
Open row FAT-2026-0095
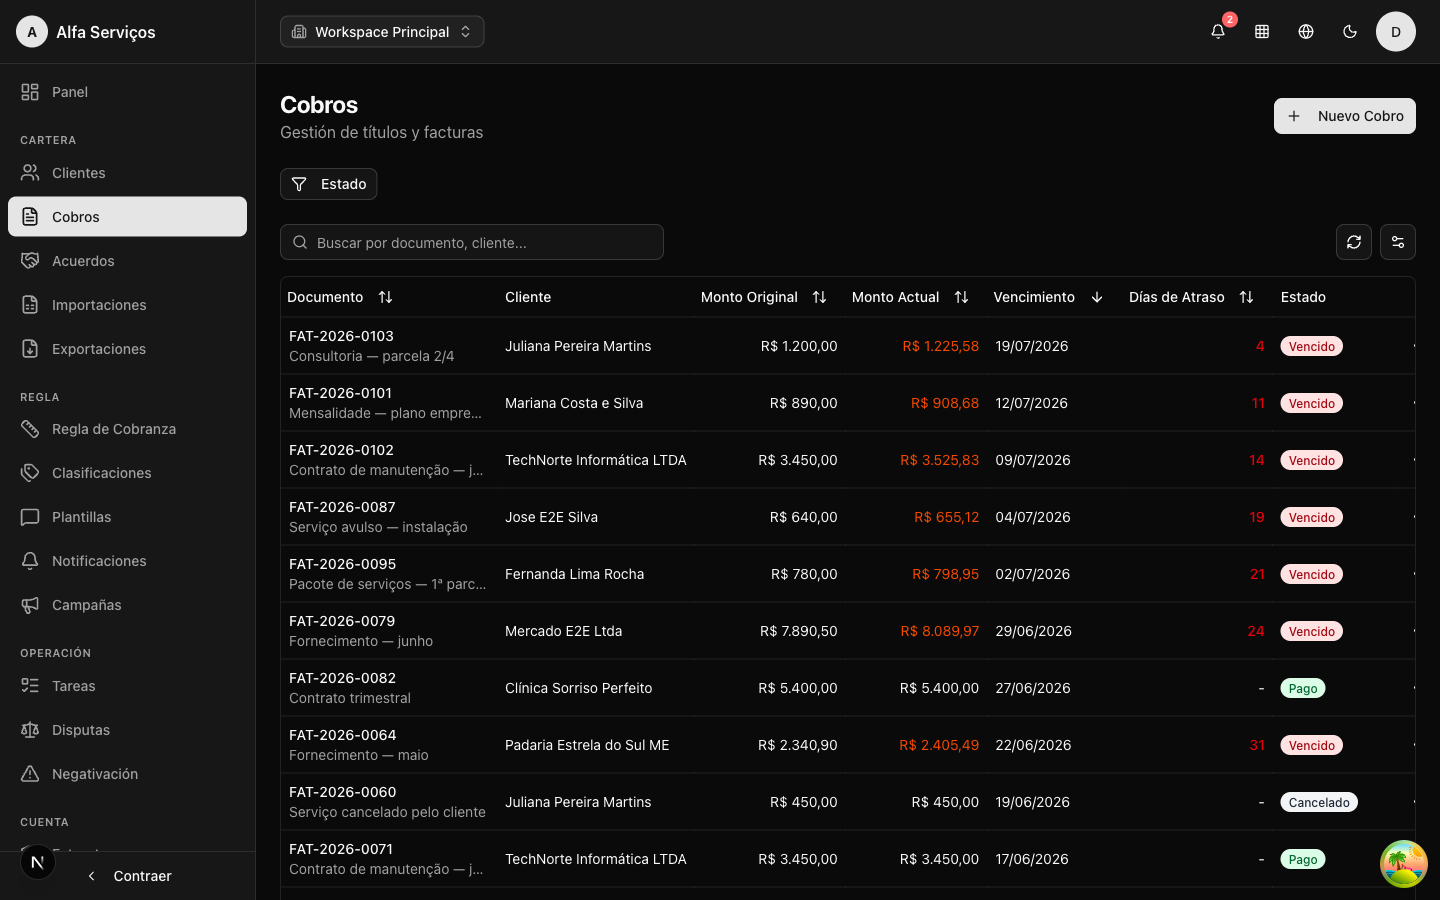pyautogui.click(x=848, y=574)
